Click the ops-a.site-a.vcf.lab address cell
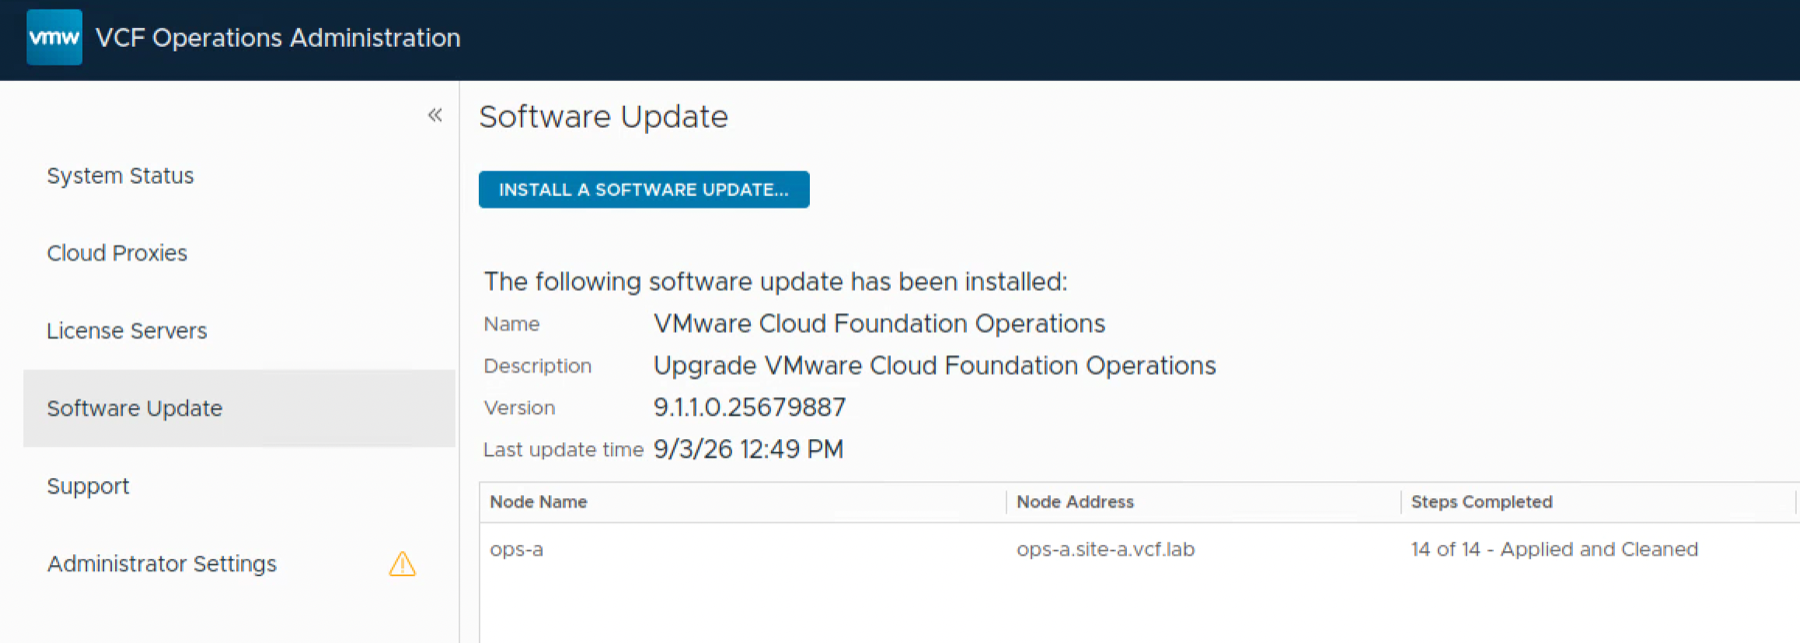The width and height of the screenshot is (1800, 643). coord(1105,549)
